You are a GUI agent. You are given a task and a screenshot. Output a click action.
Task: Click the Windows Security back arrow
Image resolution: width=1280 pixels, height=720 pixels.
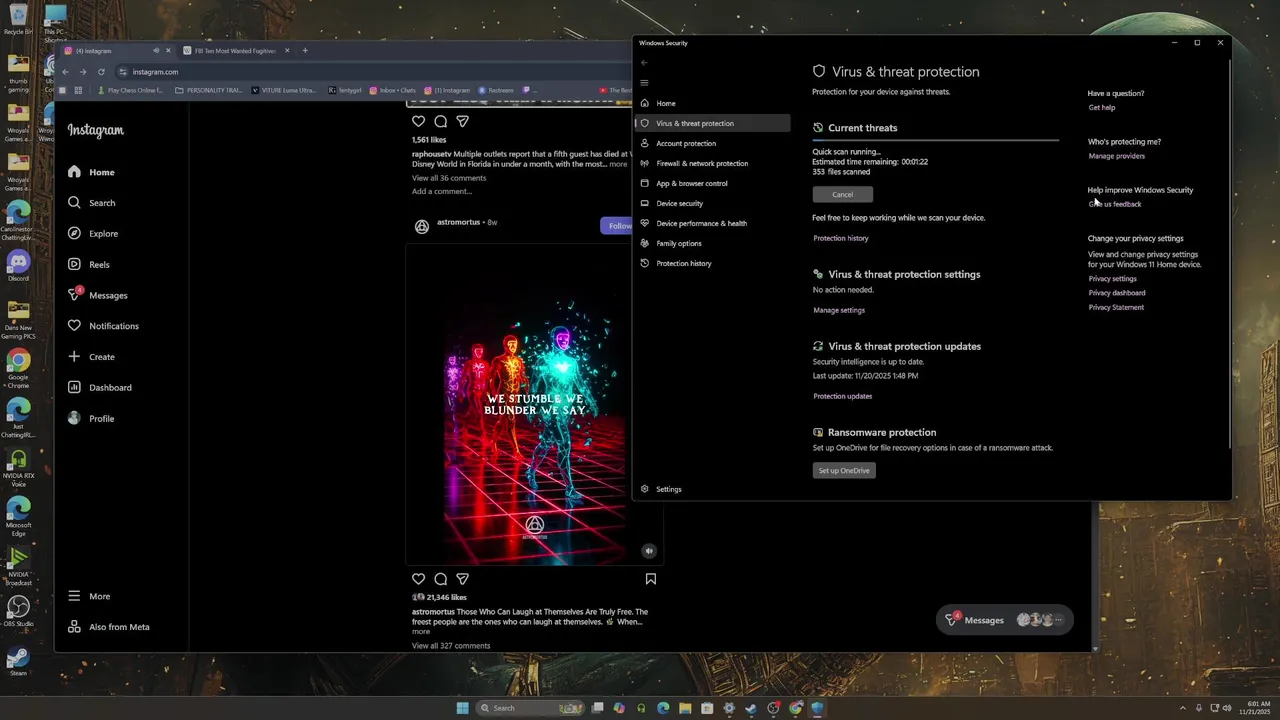644,62
